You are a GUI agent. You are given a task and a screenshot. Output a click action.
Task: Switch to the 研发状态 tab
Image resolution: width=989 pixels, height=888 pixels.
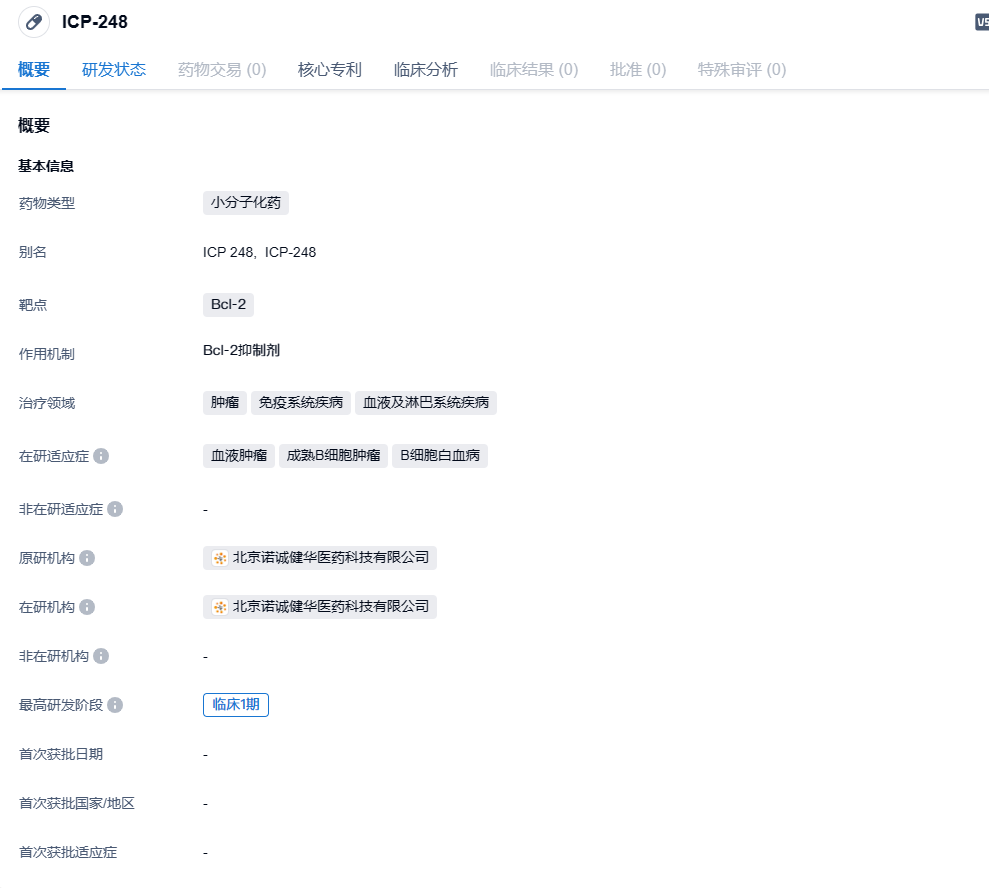pos(114,70)
